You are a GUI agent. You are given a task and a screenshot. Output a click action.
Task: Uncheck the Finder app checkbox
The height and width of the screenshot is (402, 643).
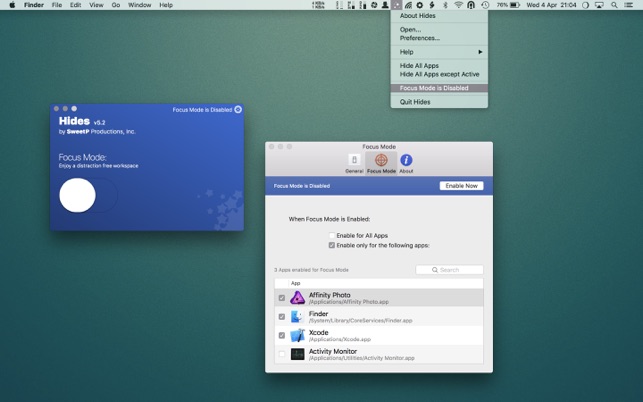[281, 316]
